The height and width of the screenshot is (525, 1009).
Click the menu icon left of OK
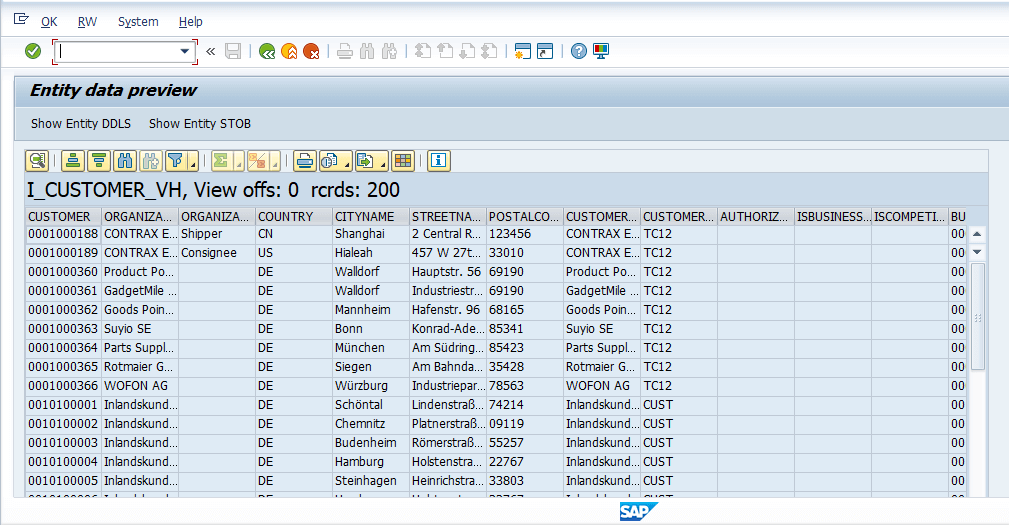[x=21, y=19]
